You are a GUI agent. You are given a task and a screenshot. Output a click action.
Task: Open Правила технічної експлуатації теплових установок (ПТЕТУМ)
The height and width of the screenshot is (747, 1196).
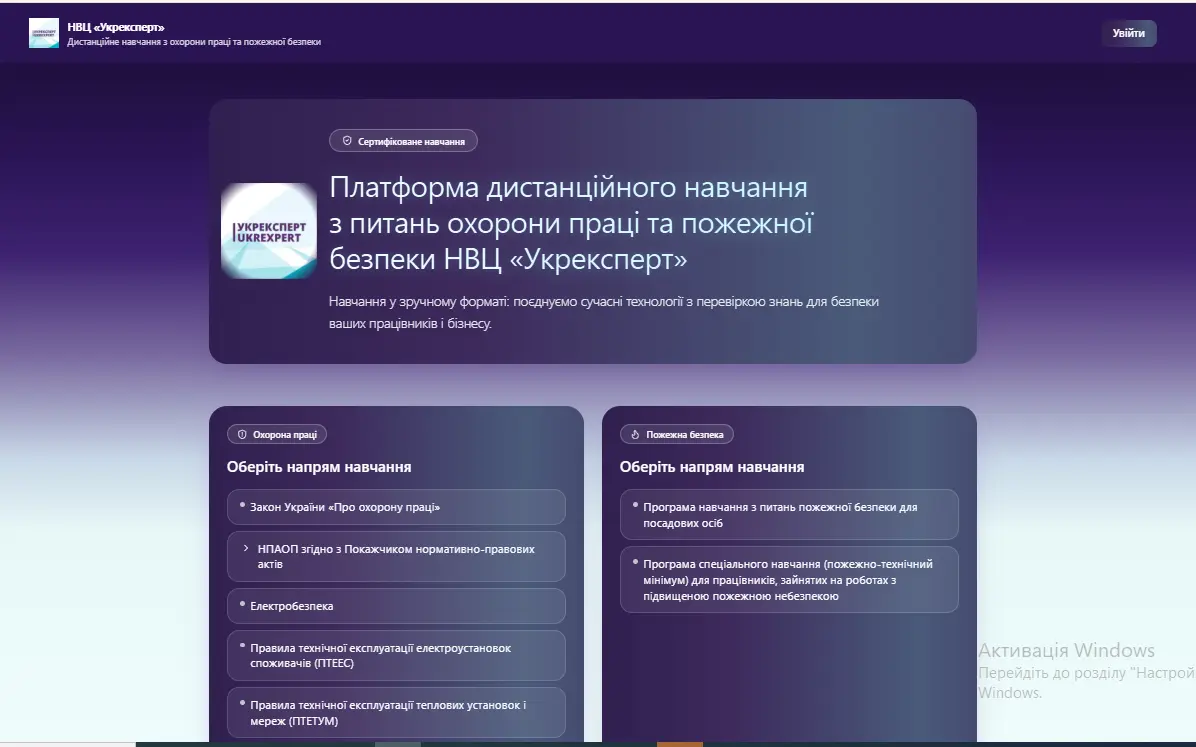(396, 713)
